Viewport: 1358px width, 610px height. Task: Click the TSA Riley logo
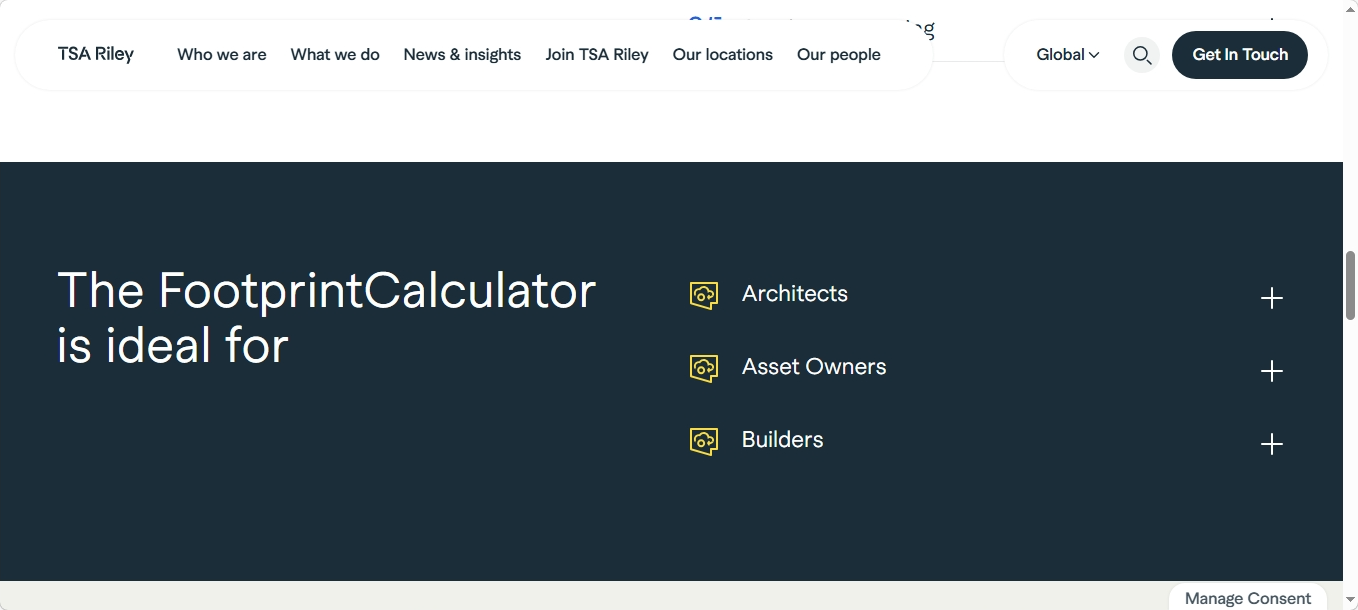tap(96, 54)
